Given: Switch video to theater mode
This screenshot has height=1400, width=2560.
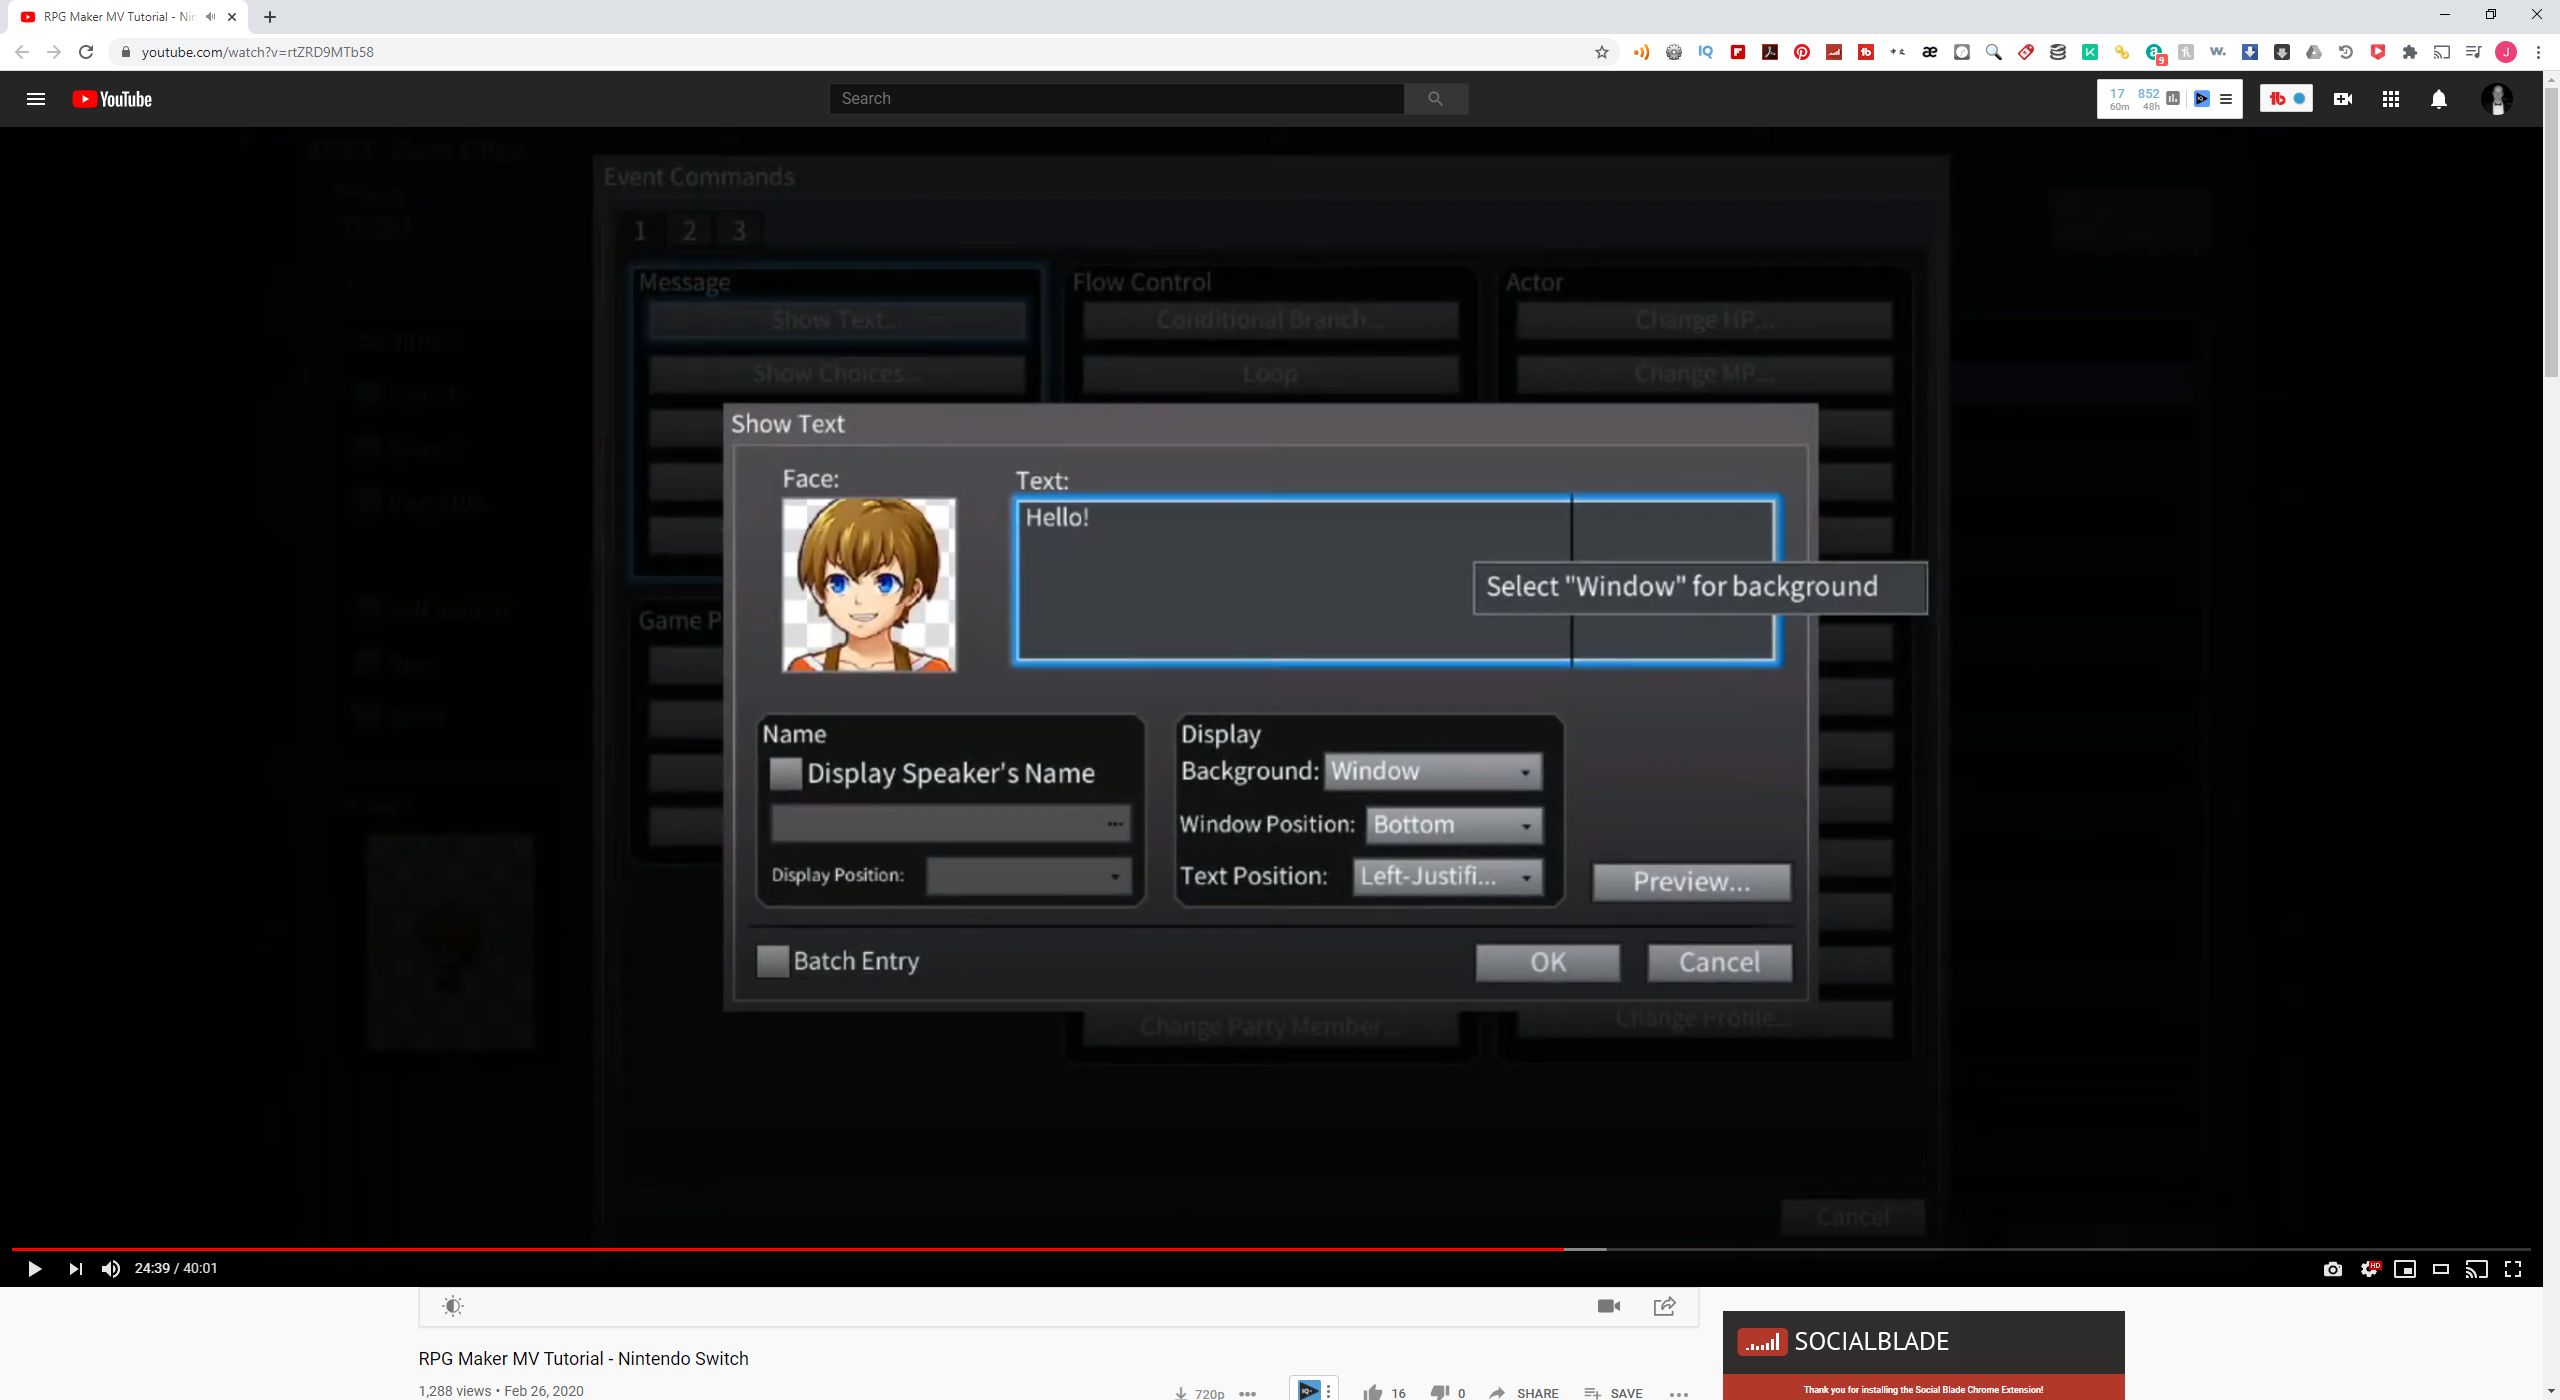Looking at the screenshot, I should (2441, 1269).
